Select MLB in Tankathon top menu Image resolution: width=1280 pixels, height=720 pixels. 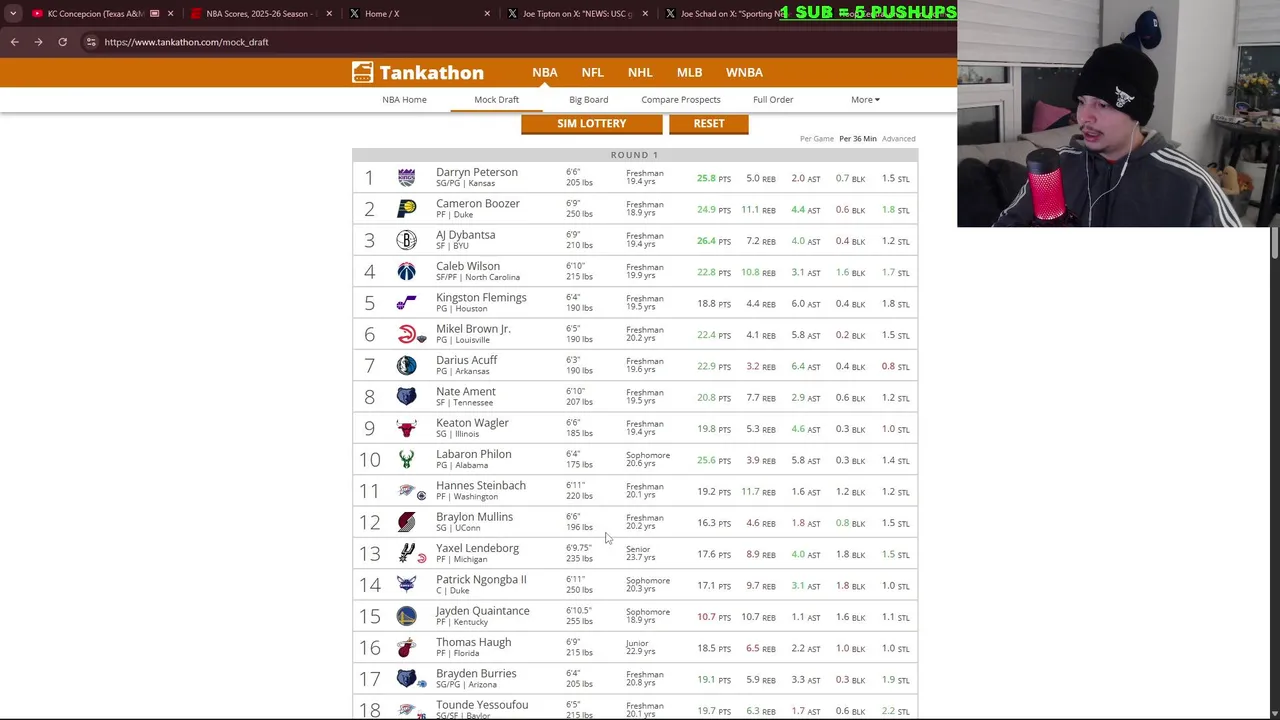click(x=689, y=72)
